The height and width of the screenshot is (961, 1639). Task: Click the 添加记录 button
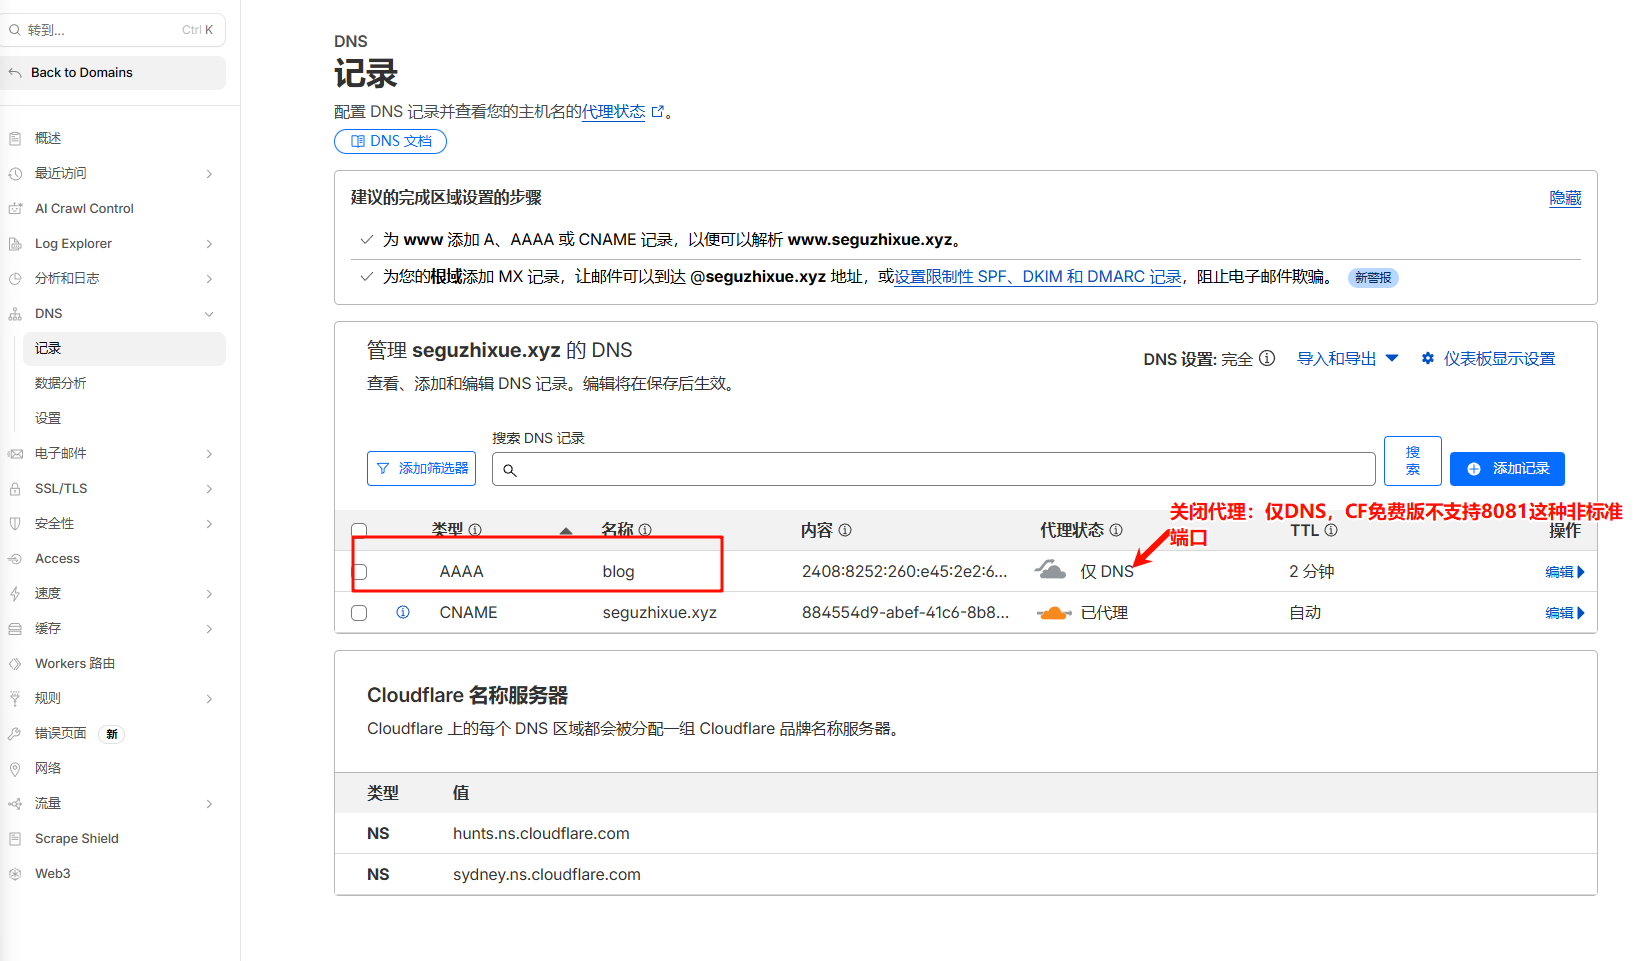pyautogui.click(x=1507, y=468)
